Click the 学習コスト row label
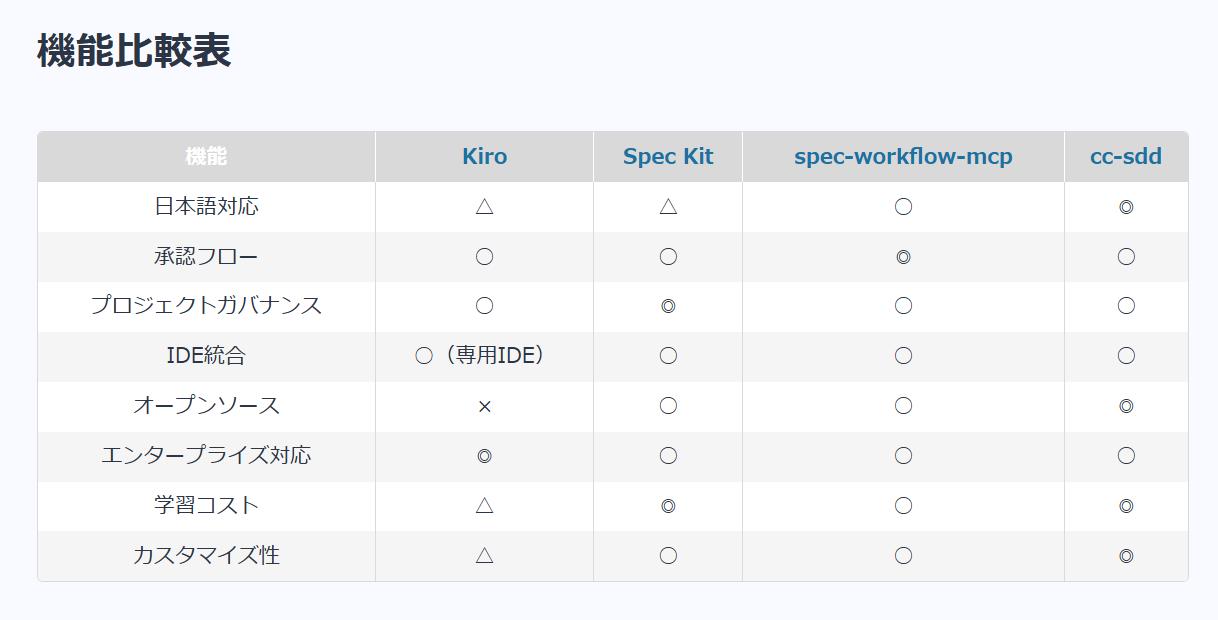The image size is (1218, 620). point(206,506)
